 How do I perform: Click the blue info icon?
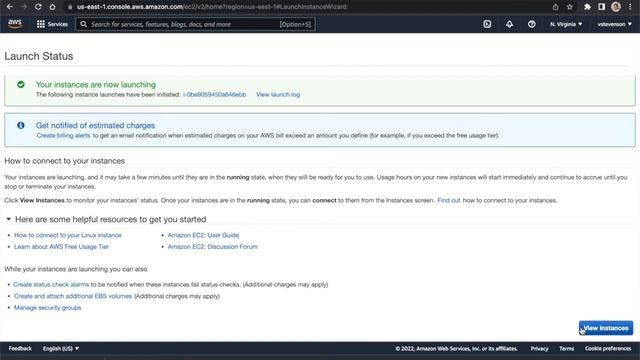21,125
